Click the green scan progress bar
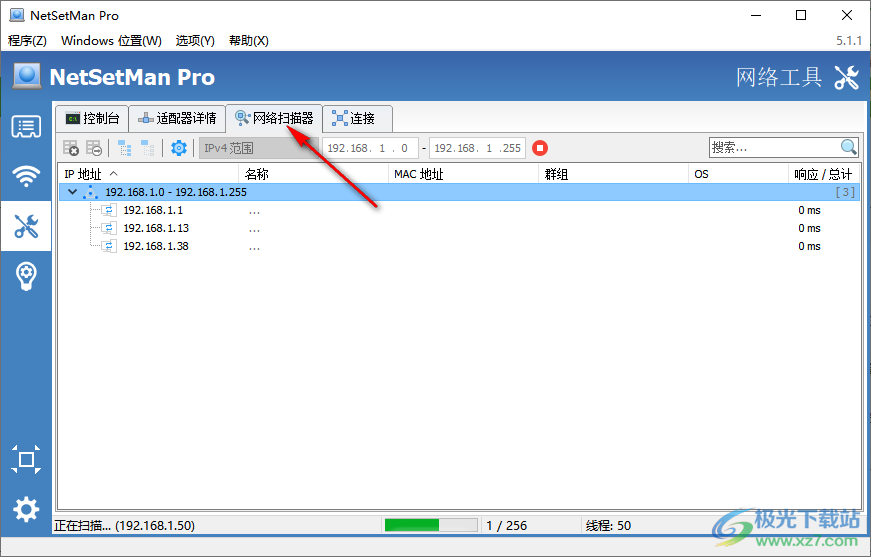The width and height of the screenshot is (871, 557). 431,525
